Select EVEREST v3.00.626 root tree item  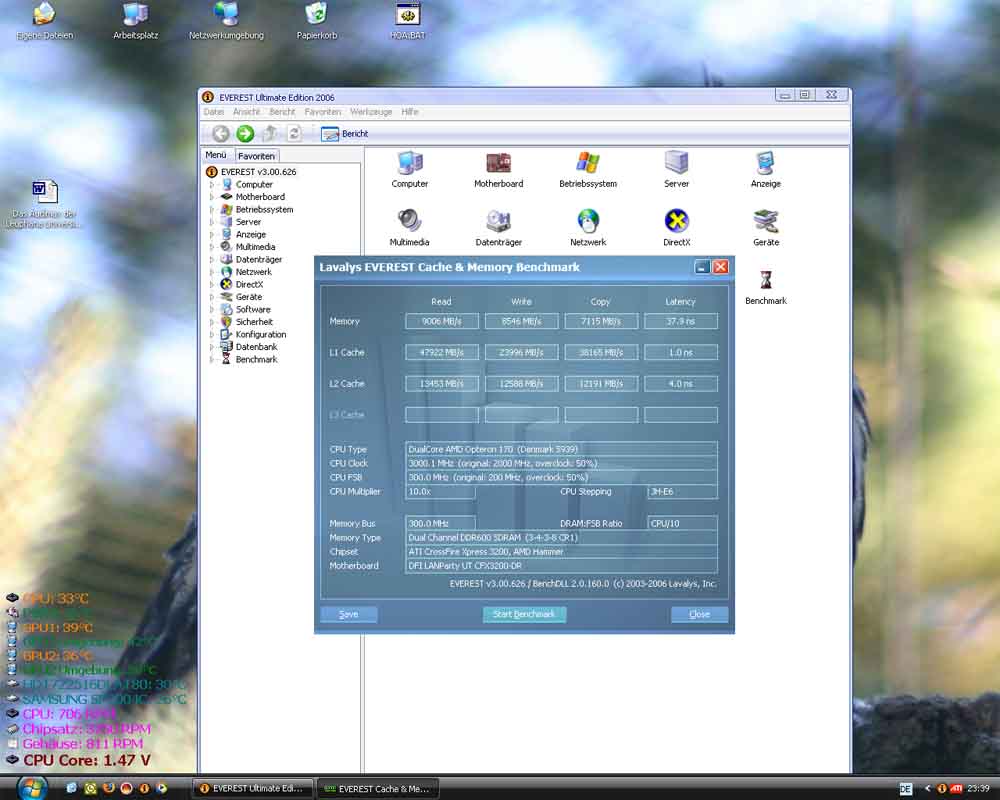(258, 172)
